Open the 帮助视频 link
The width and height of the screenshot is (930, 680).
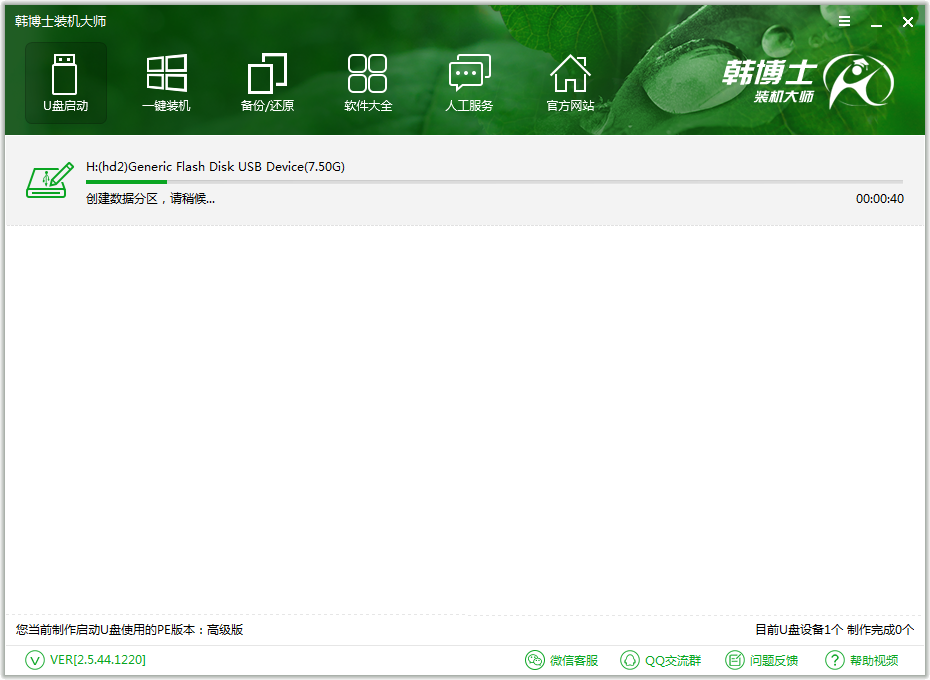[x=874, y=660]
